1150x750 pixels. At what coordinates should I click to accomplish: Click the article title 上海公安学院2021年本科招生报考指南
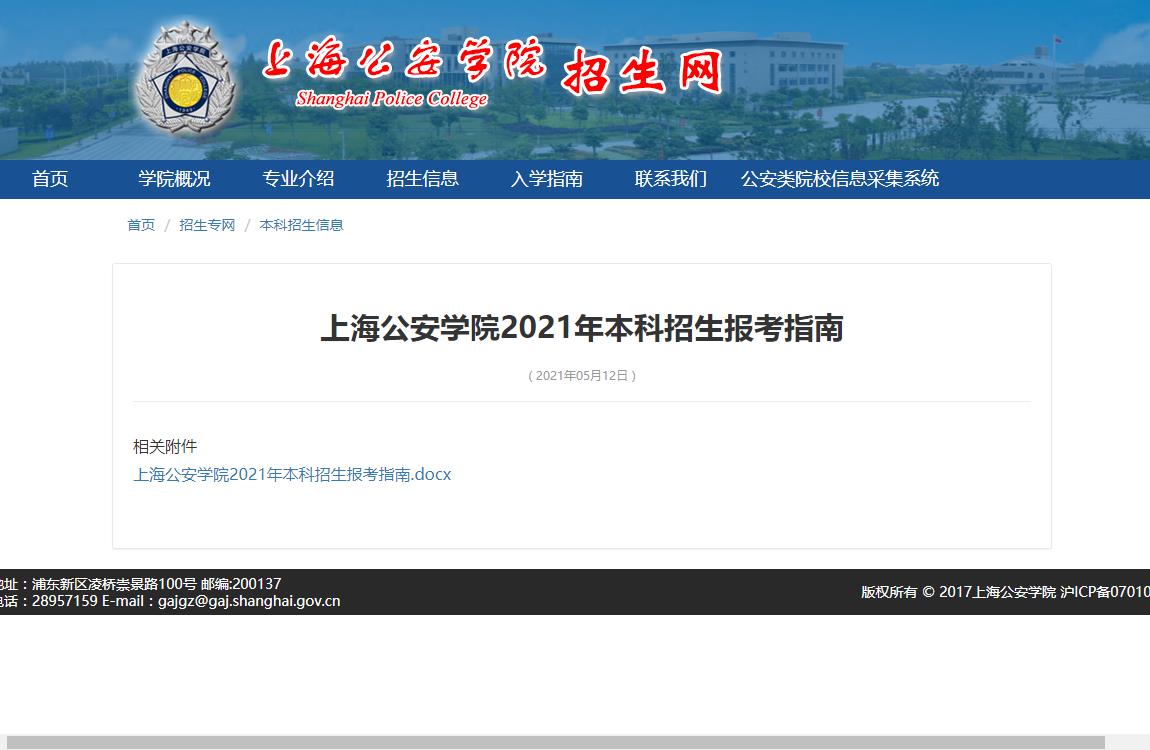pos(581,328)
